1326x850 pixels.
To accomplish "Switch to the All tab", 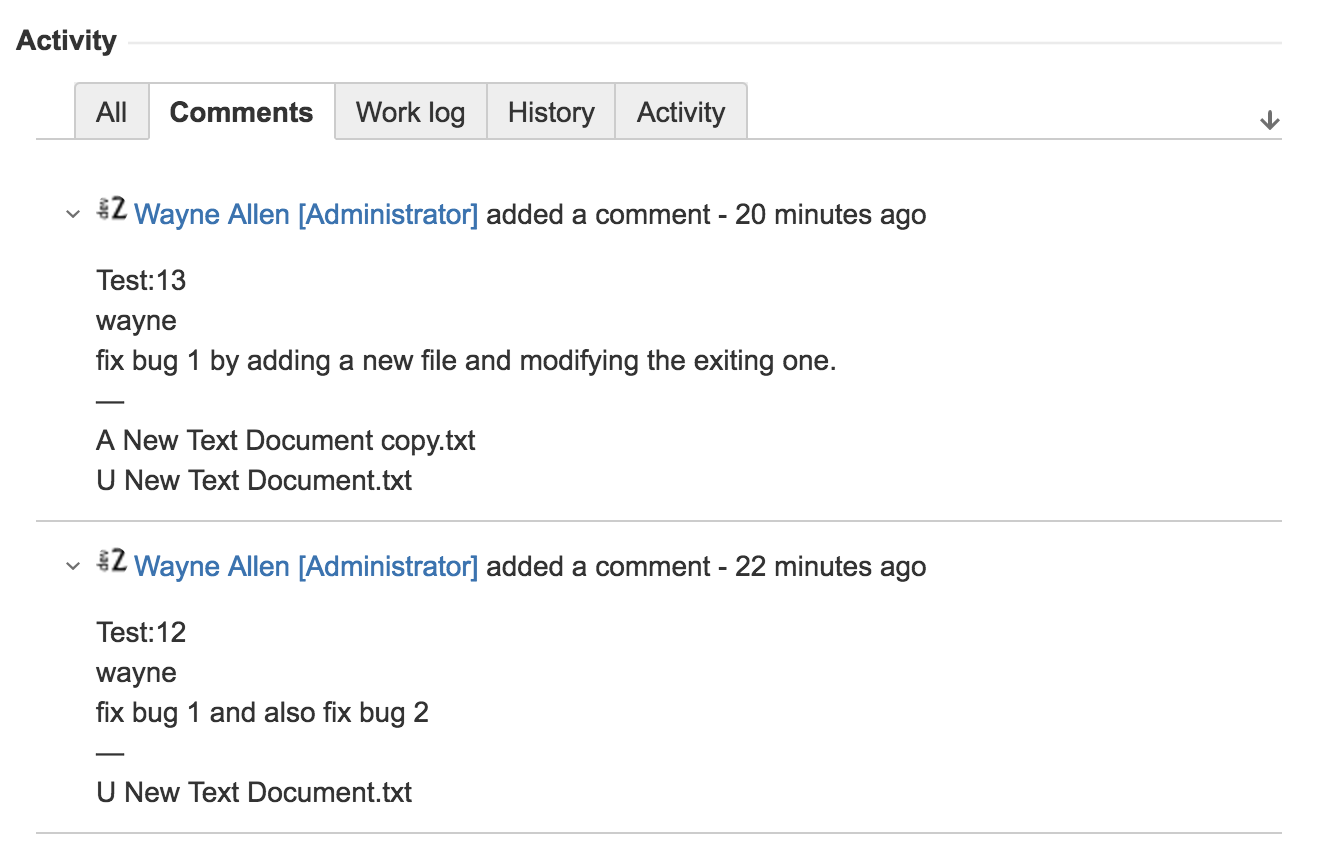I will click(112, 112).
